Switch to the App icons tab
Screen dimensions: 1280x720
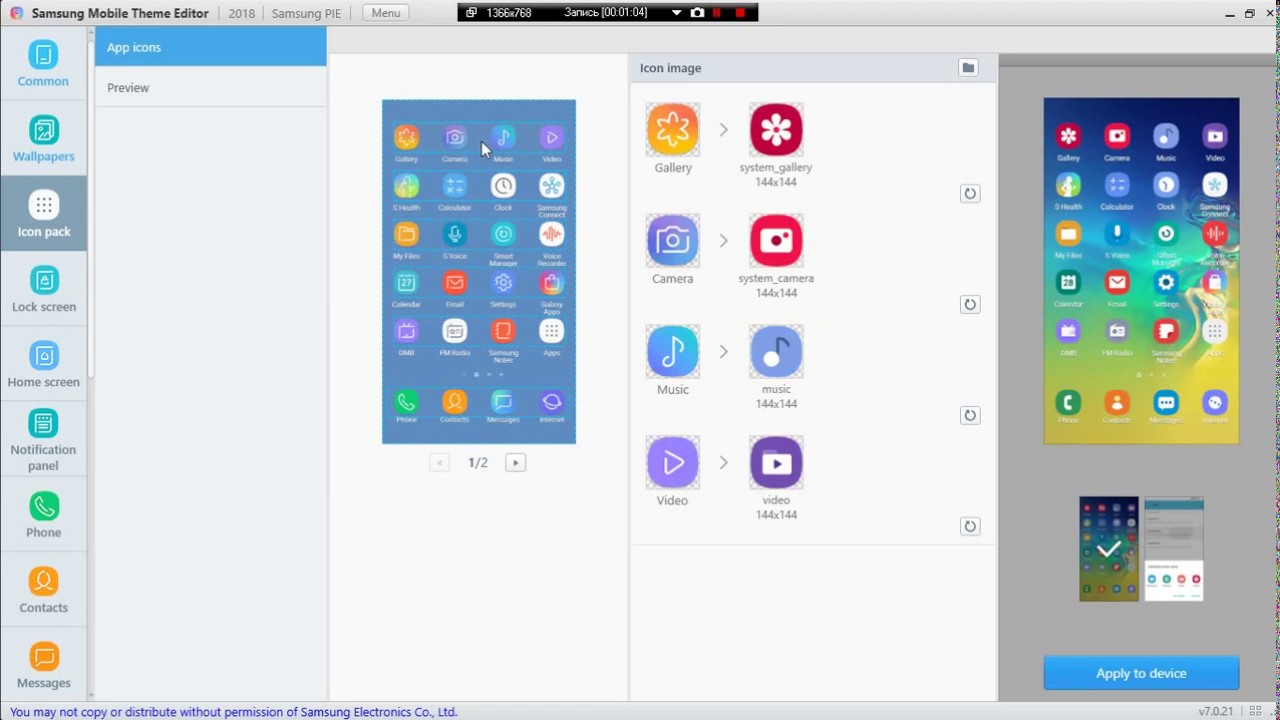[x=210, y=47]
